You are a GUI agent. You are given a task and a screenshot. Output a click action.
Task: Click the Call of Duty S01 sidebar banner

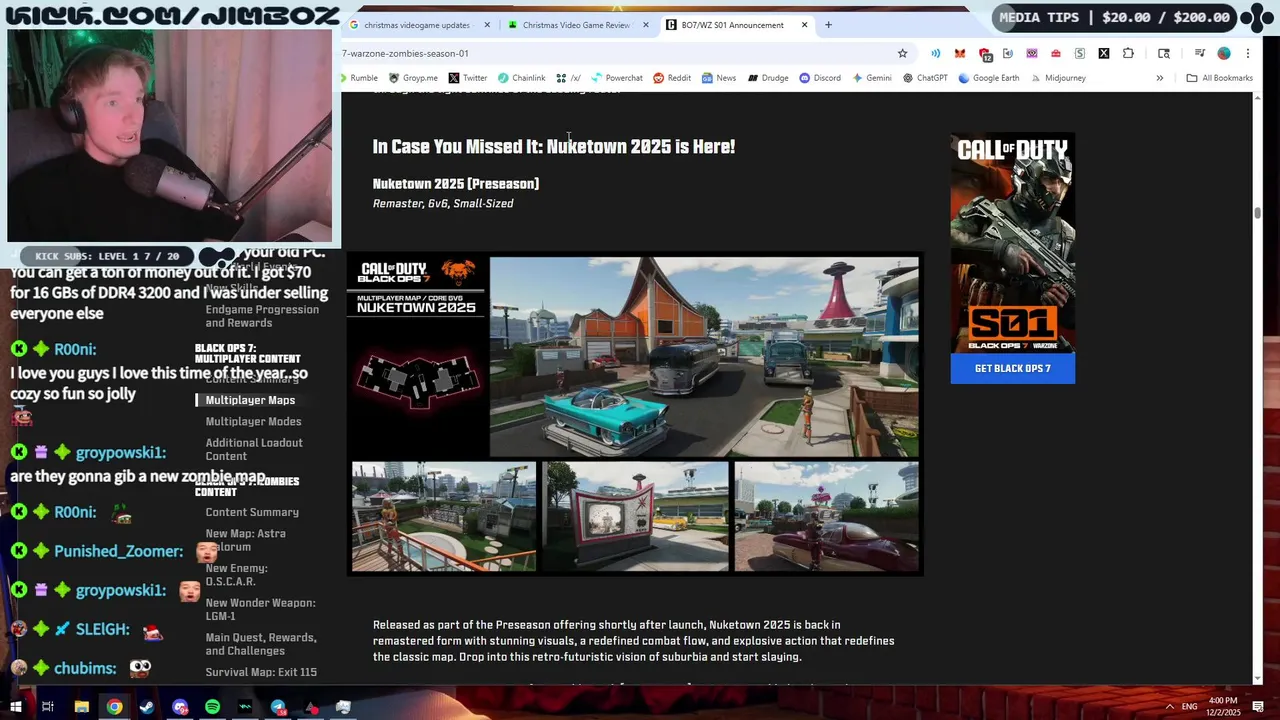point(1012,243)
